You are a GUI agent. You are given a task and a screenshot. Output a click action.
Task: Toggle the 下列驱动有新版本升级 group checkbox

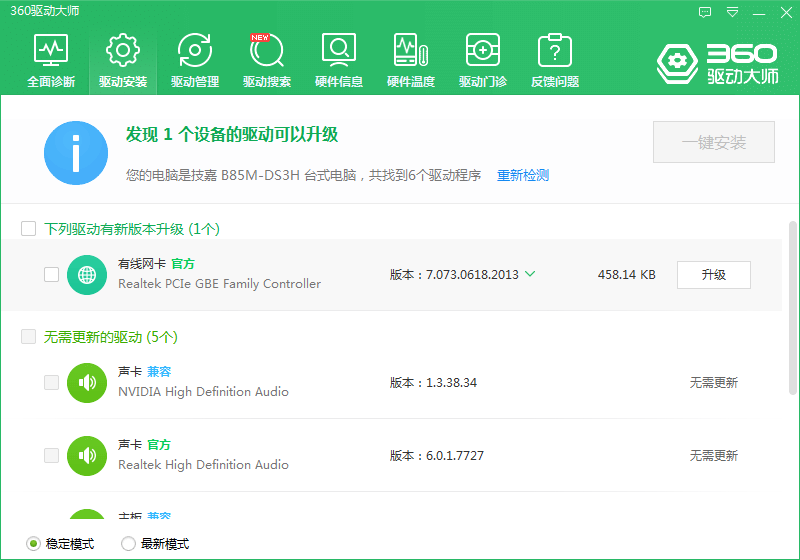pos(29,229)
